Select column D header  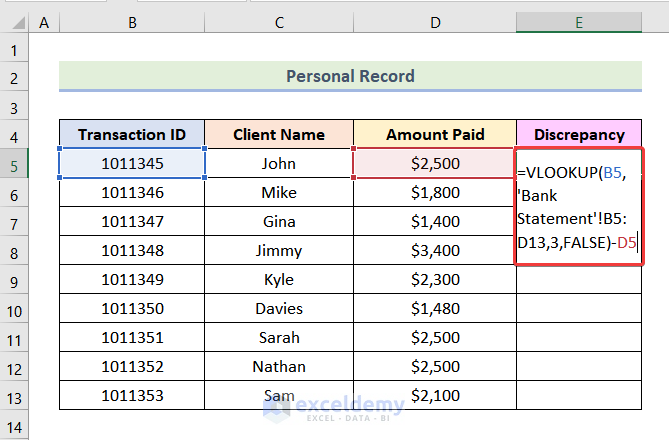tap(435, 22)
